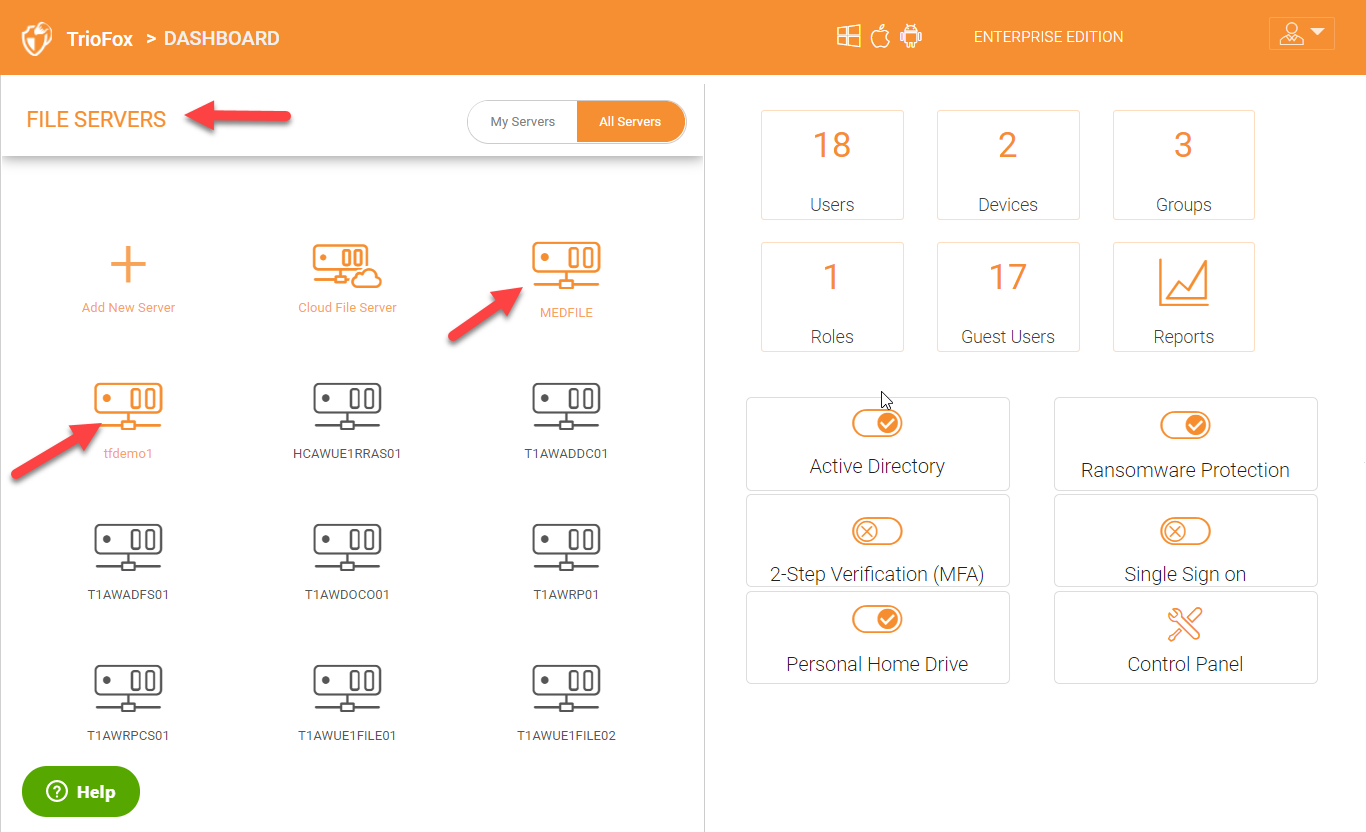The image size is (1366, 832).
Task: Click the T1AWDOCO01 server name
Action: click(x=347, y=595)
